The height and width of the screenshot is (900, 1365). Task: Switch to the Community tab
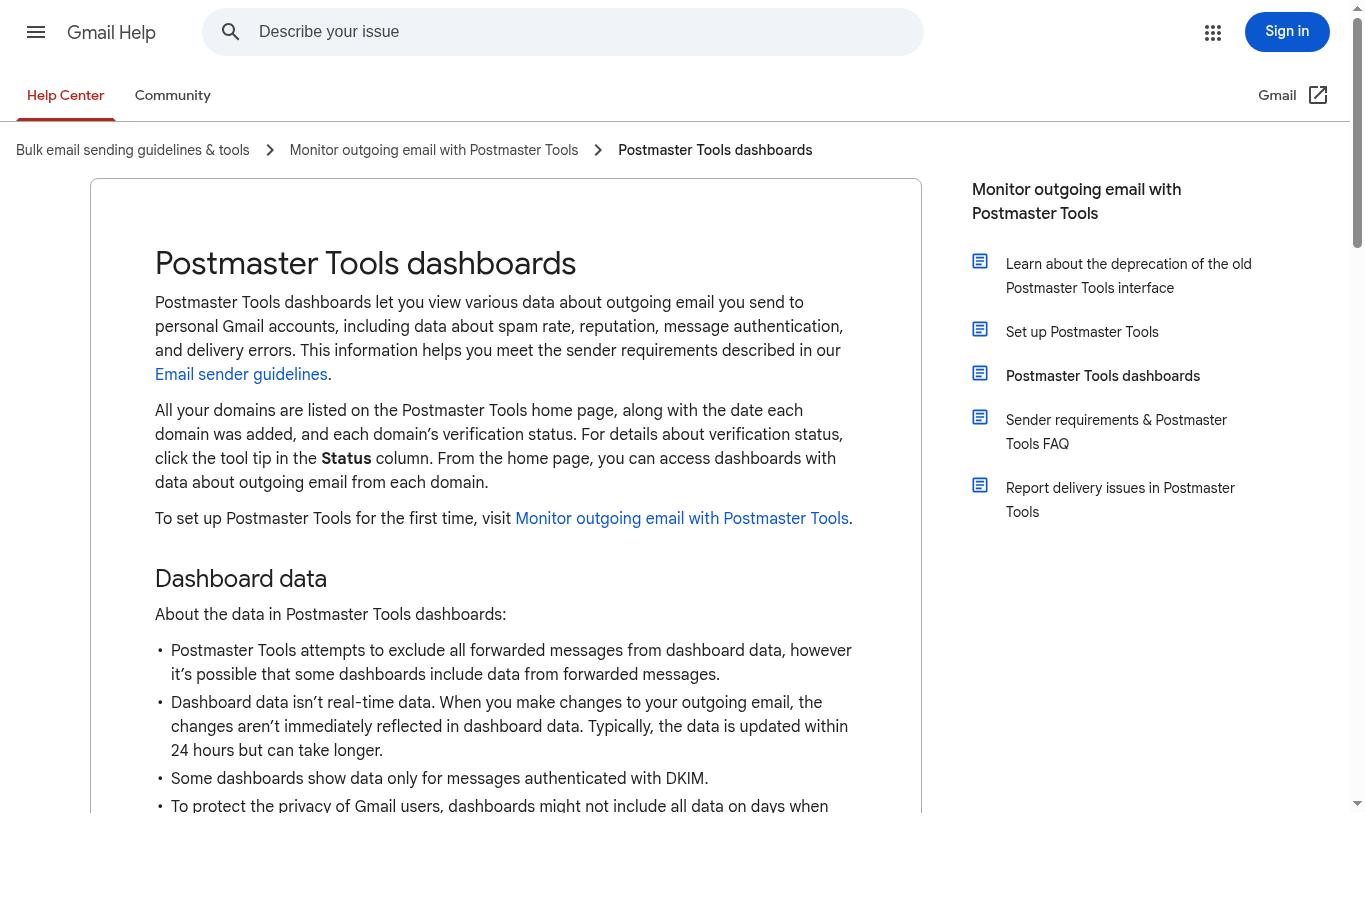pos(173,96)
